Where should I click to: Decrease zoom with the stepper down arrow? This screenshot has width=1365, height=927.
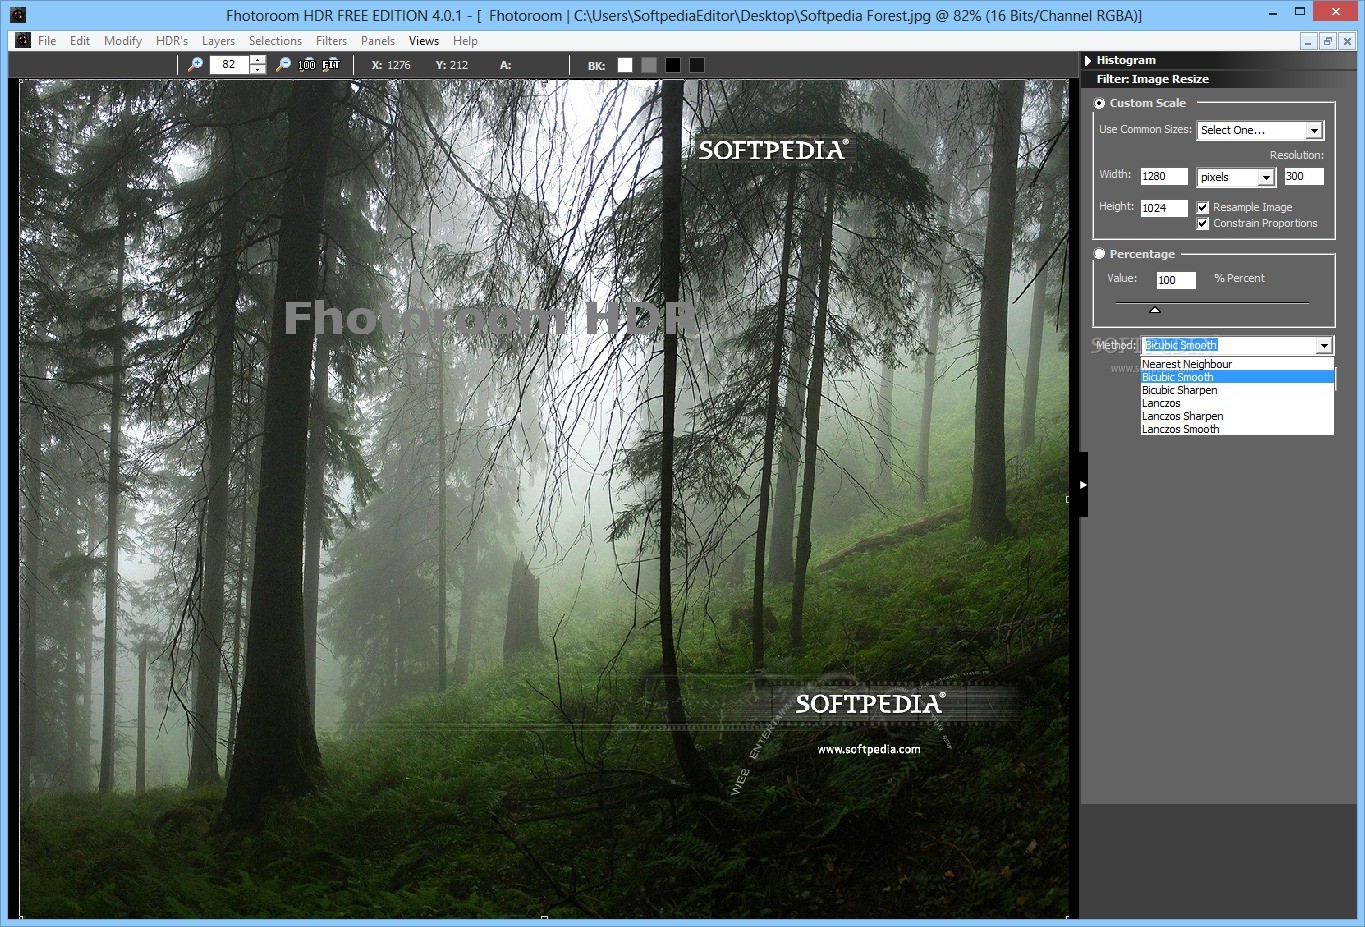[x=258, y=69]
